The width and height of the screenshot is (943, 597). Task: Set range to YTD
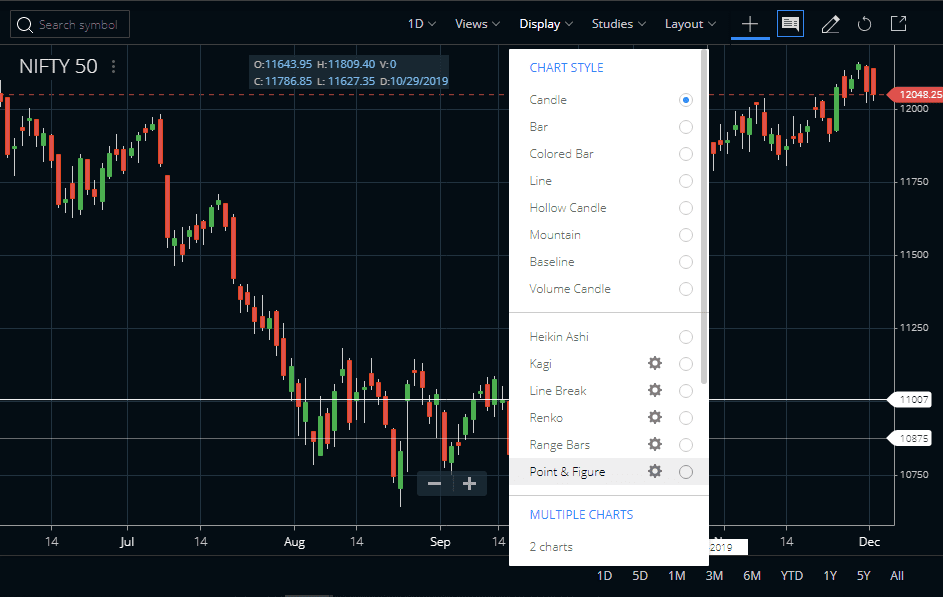click(791, 576)
